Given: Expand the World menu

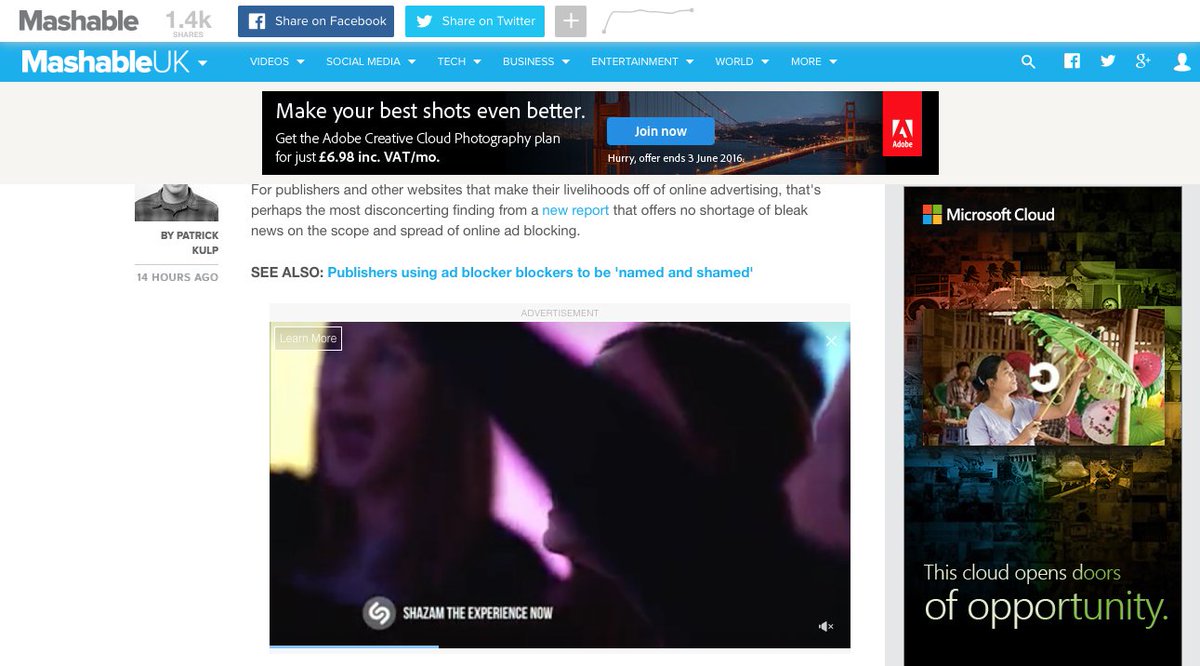Looking at the screenshot, I should pos(742,62).
